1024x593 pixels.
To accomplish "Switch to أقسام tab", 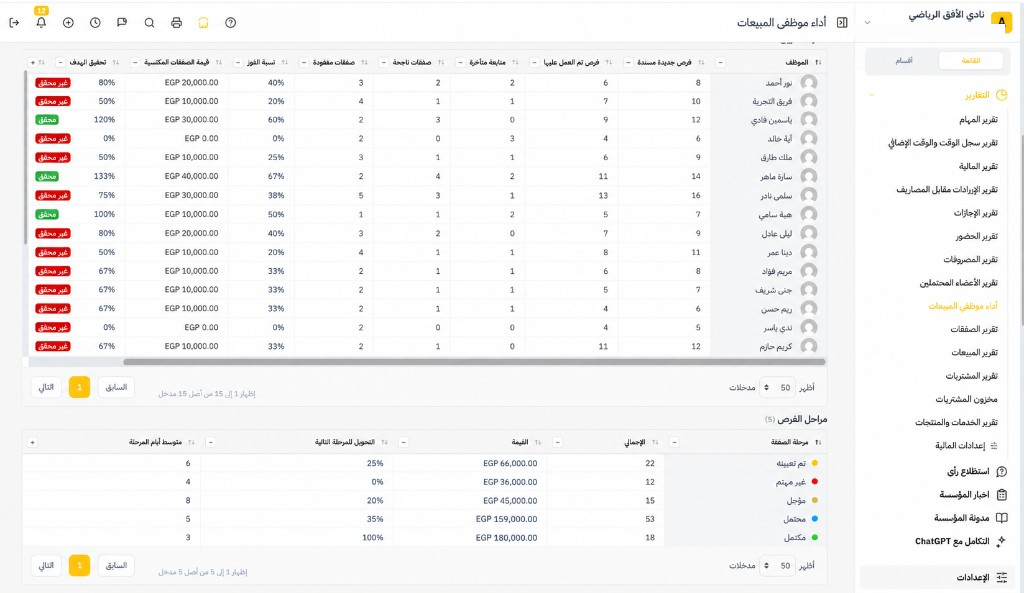I will coord(904,61).
